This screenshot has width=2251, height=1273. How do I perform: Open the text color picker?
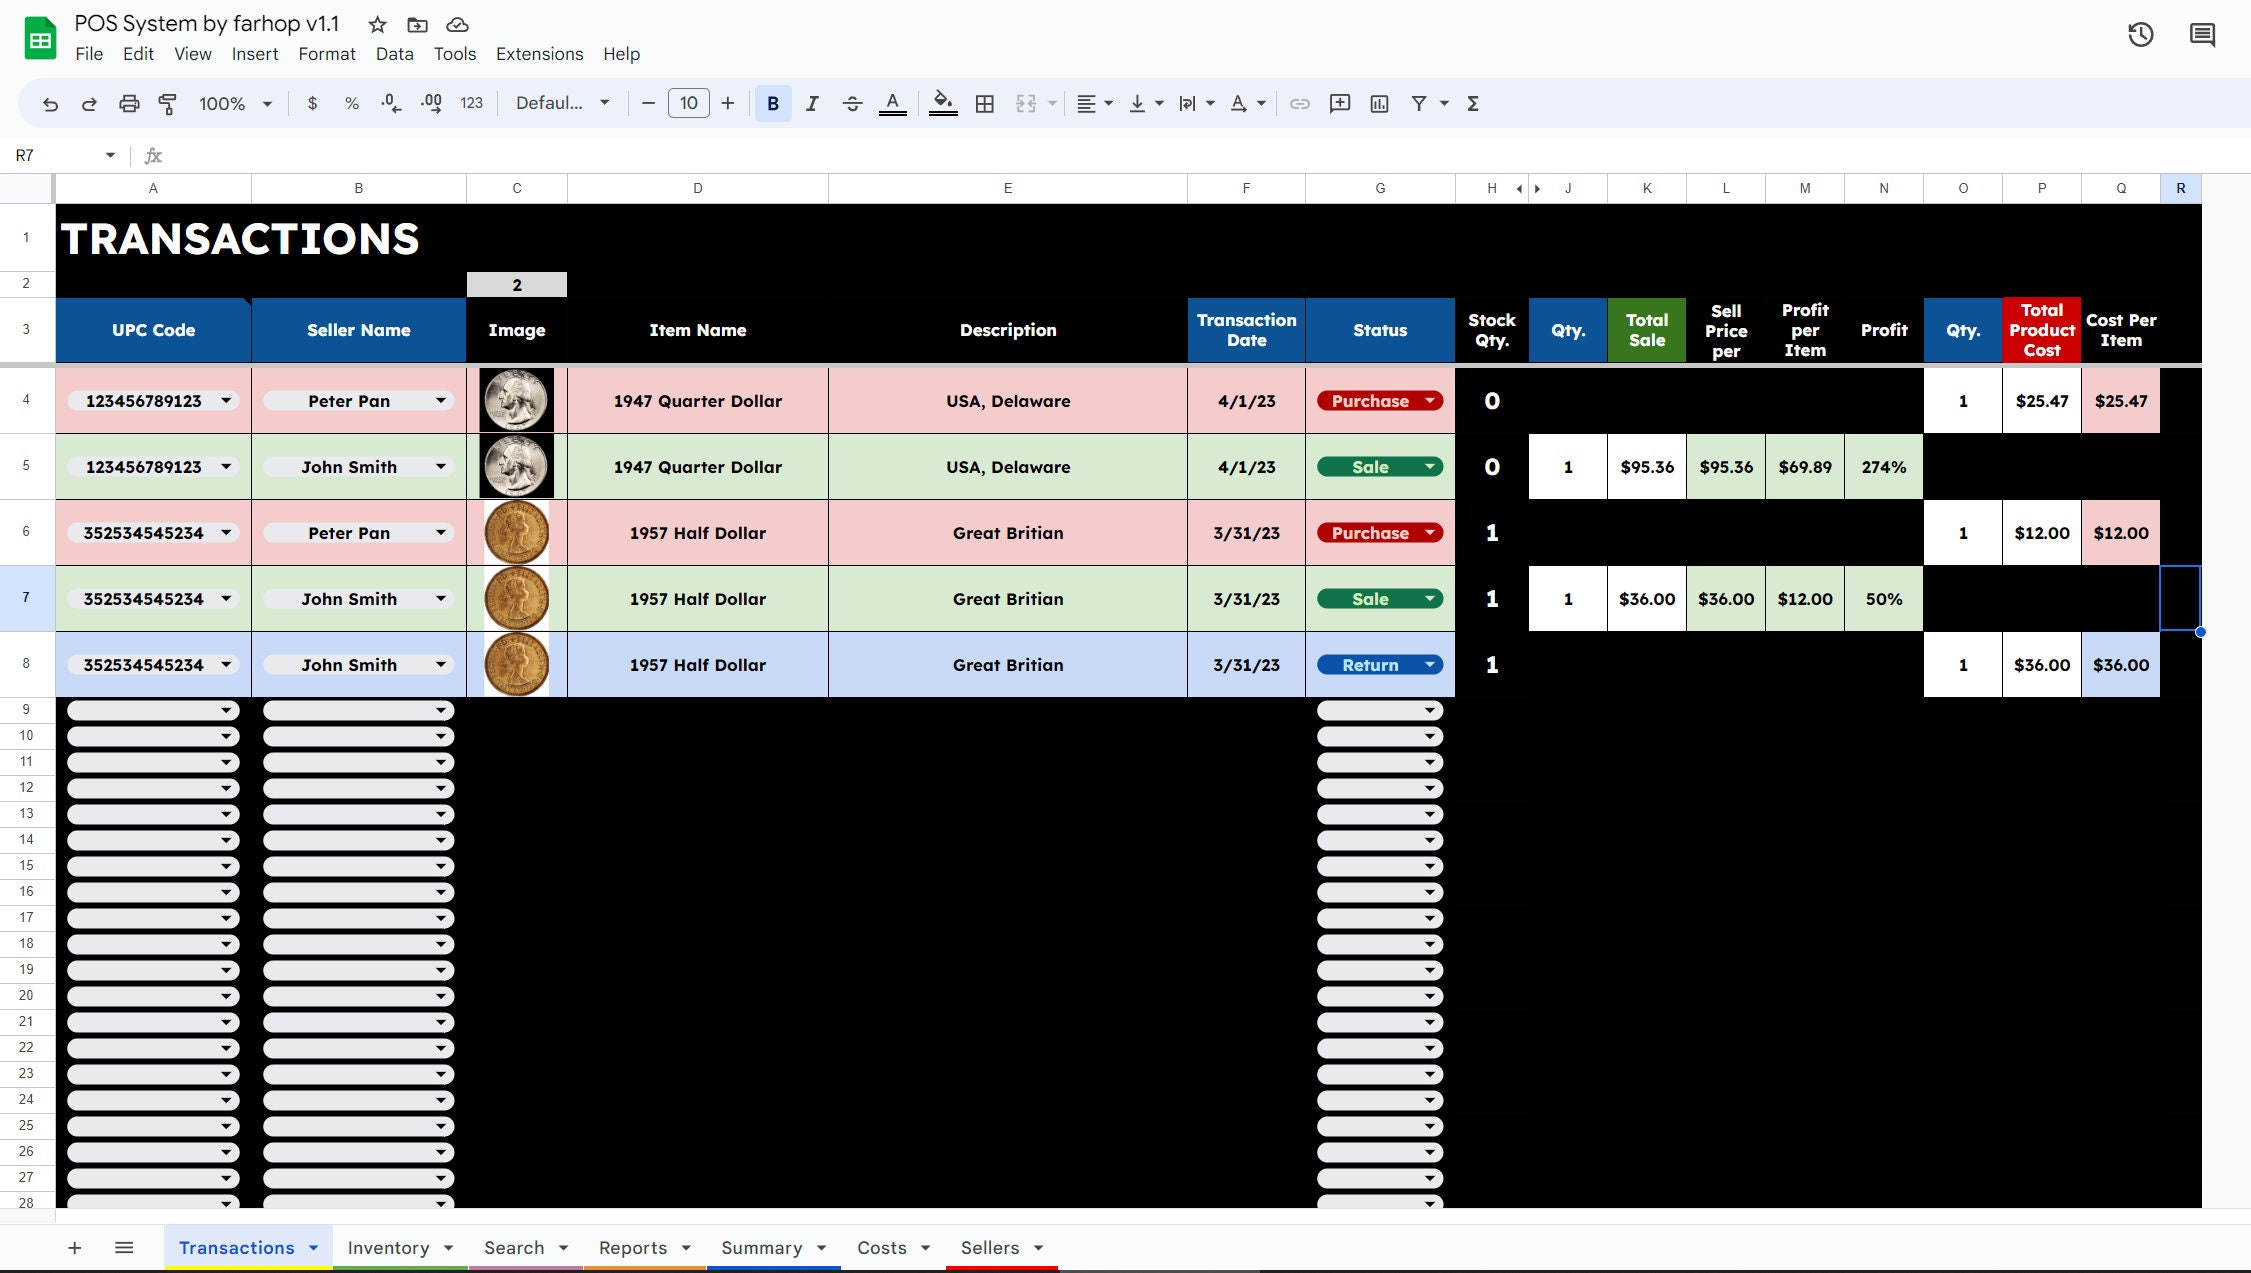[893, 103]
